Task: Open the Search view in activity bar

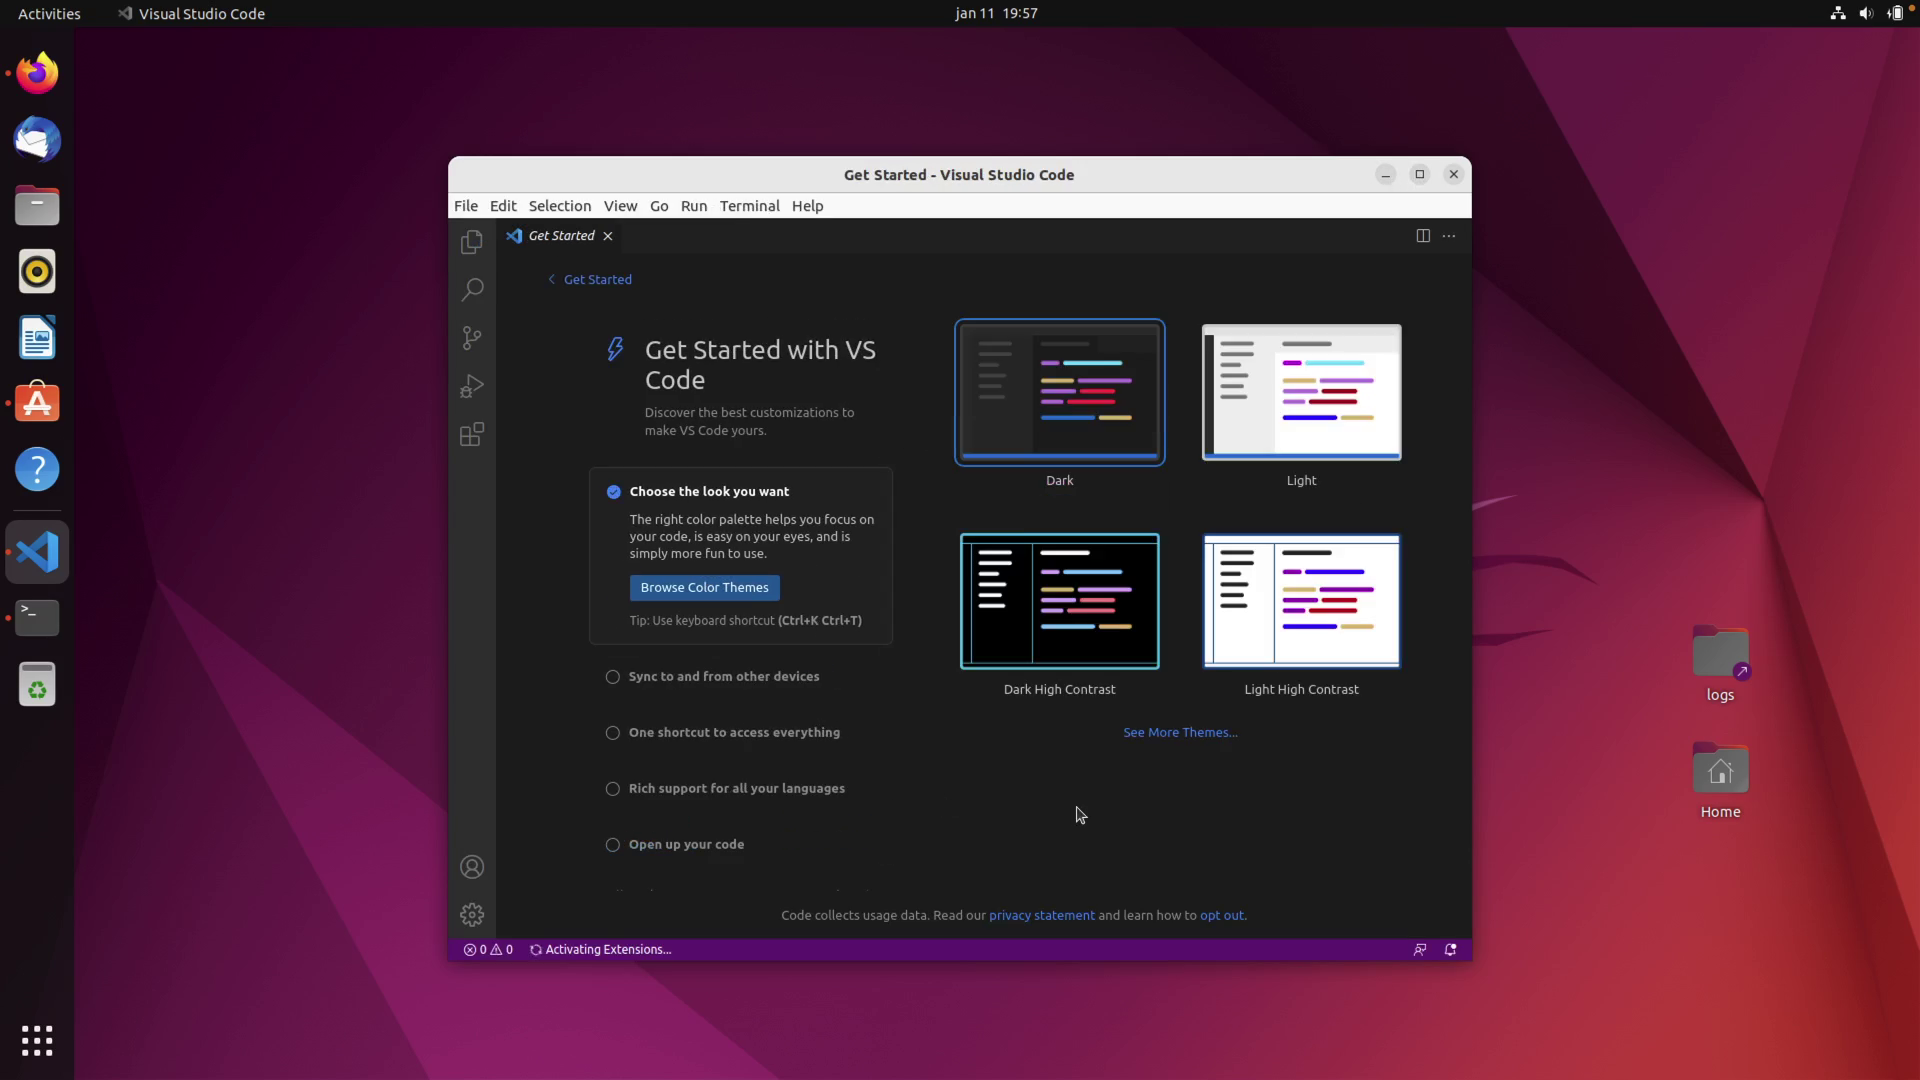Action: (x=472, y=290)
